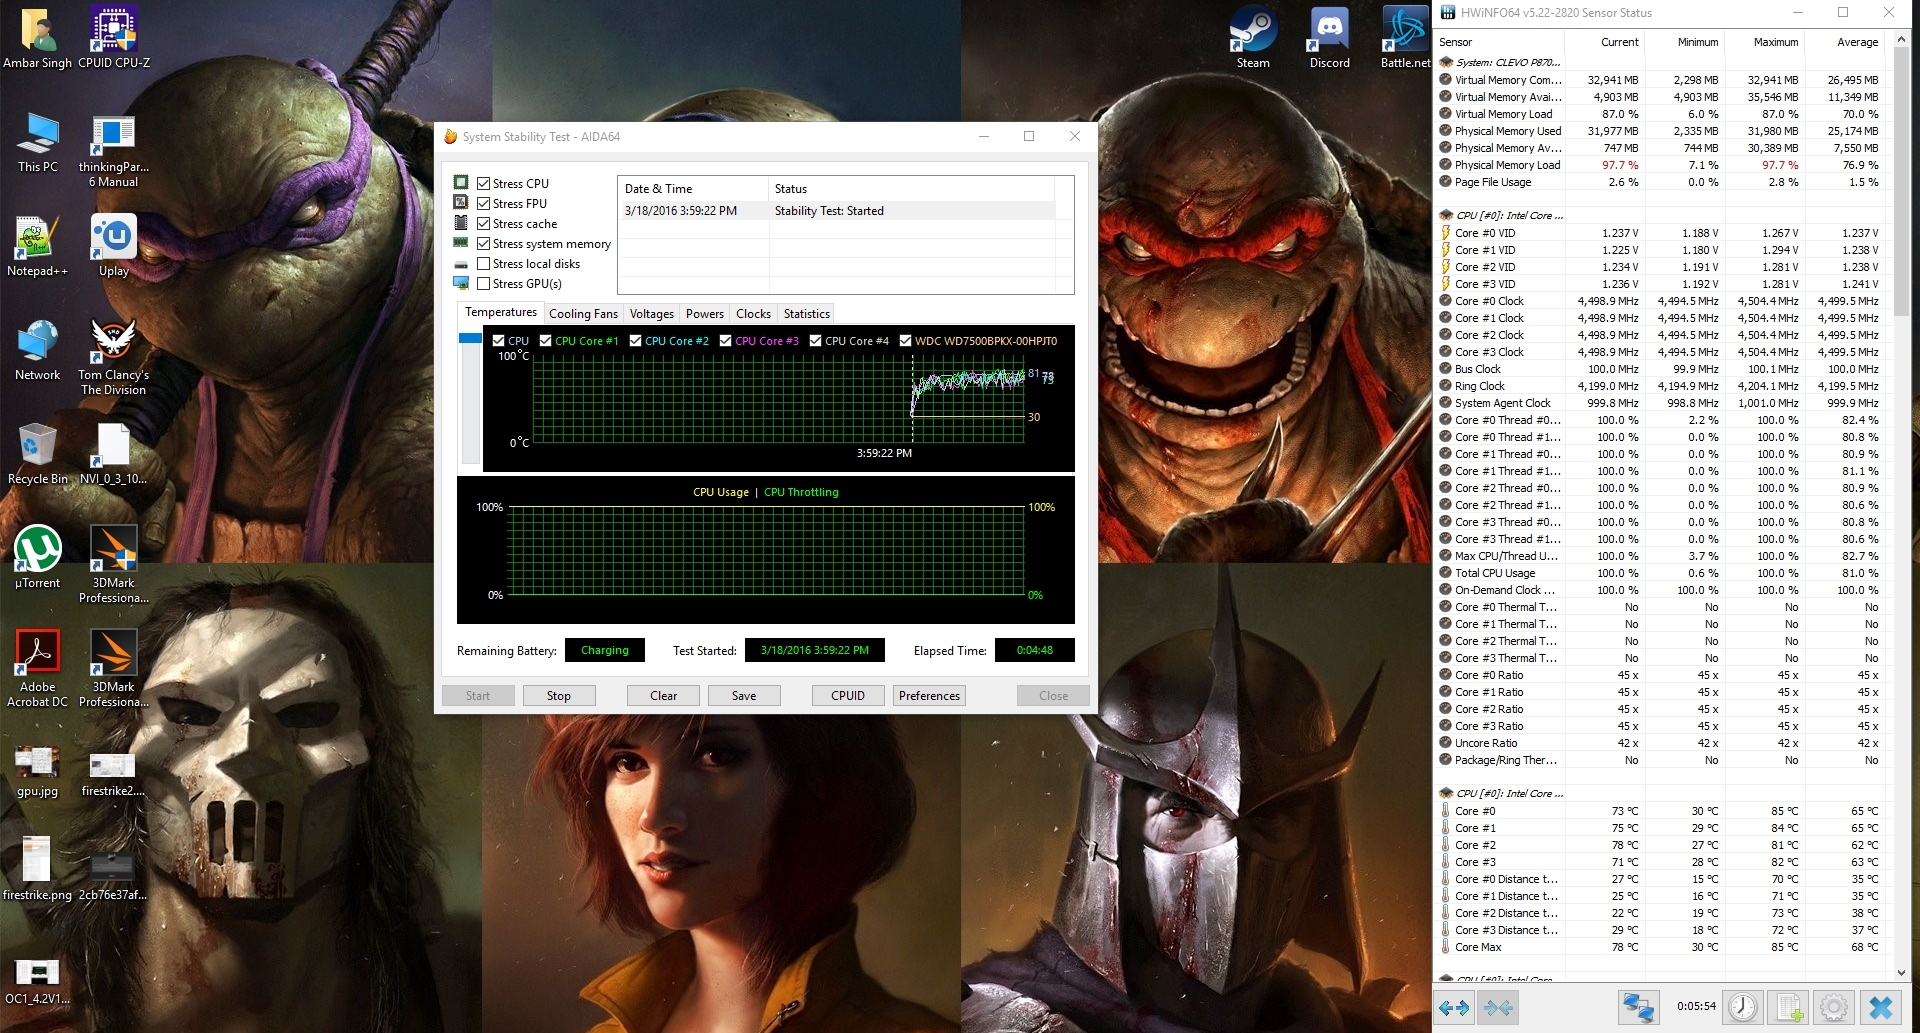Click the Current column header in HWiNFO
The width and height of the screenshot is (1920, 1033).
tap(1604, 42)
